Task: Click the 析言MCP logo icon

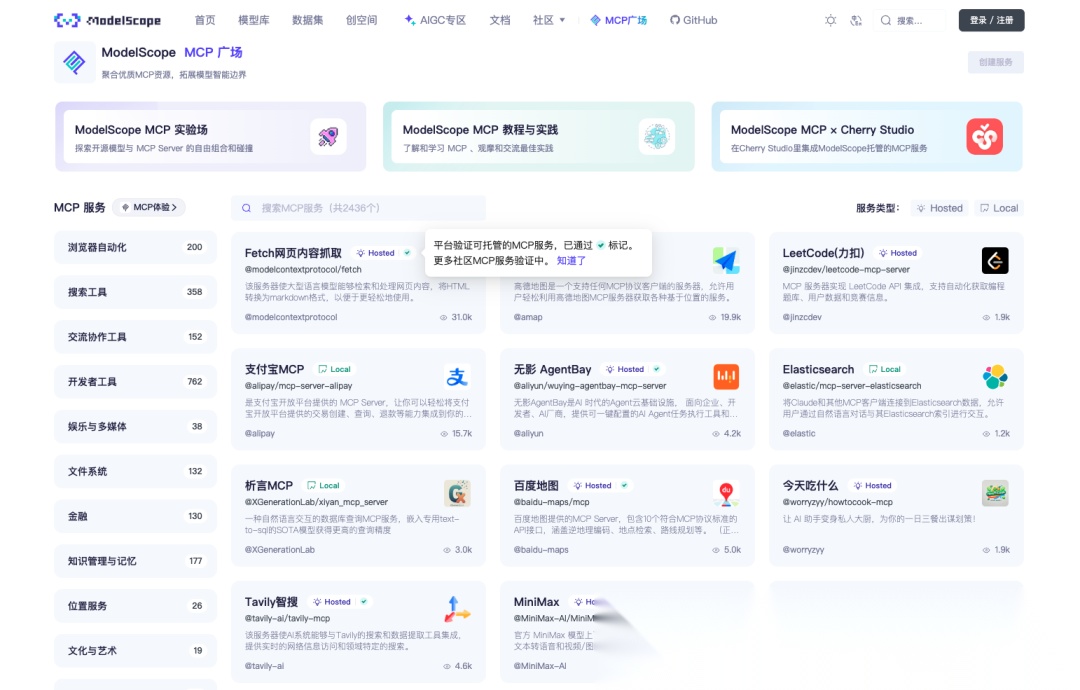Action: 457,493
